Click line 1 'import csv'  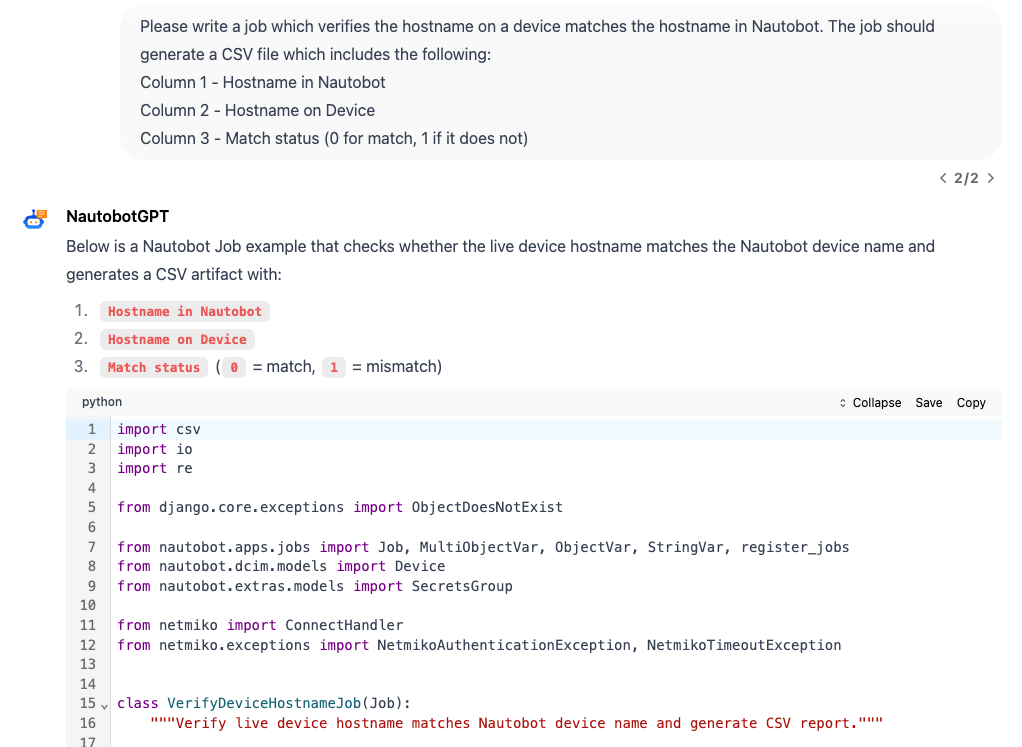click(x=158, y=430)
